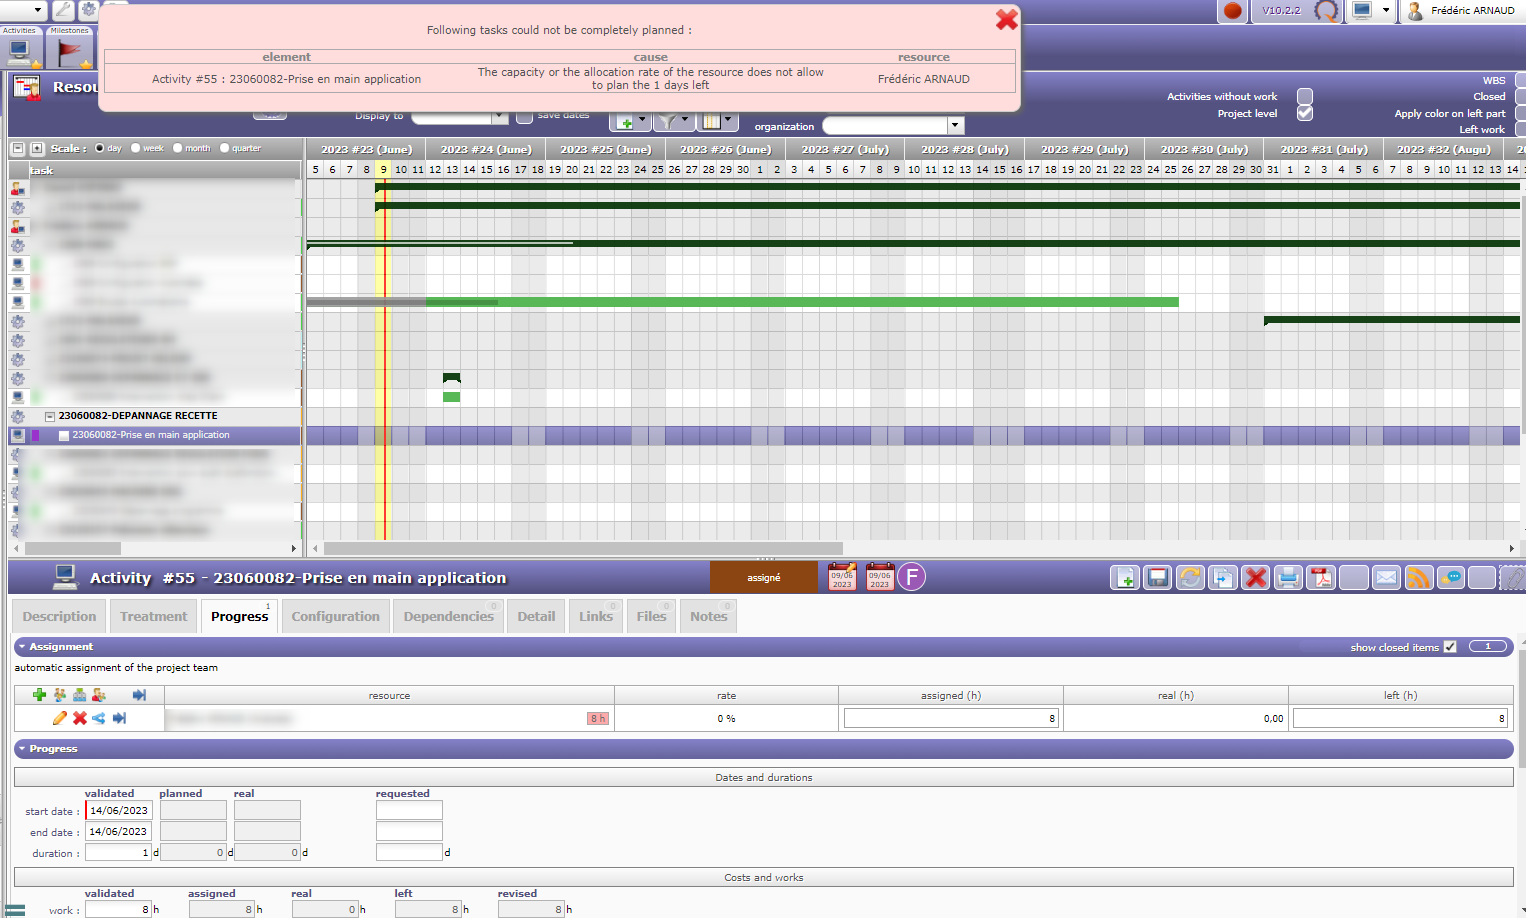
Task: Close the planning error notification
Action: click(x=1006, y=19)
